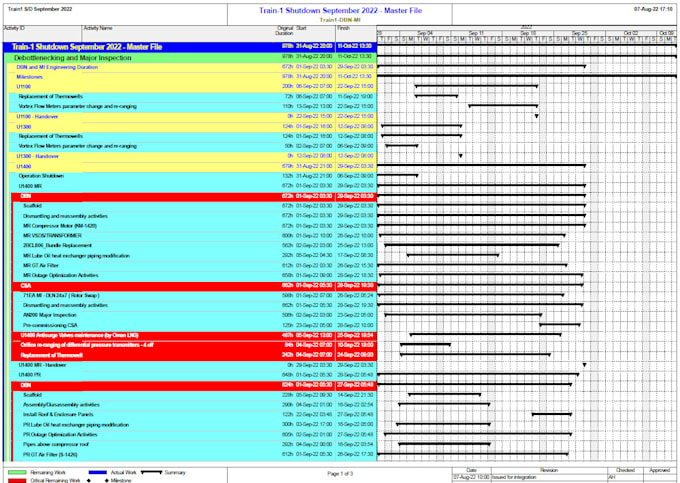Image resolution: width=680 pixels, height=483 pixels.
Task: Select the PR Outage Optimization Activities row
Action: coord(195,434)
